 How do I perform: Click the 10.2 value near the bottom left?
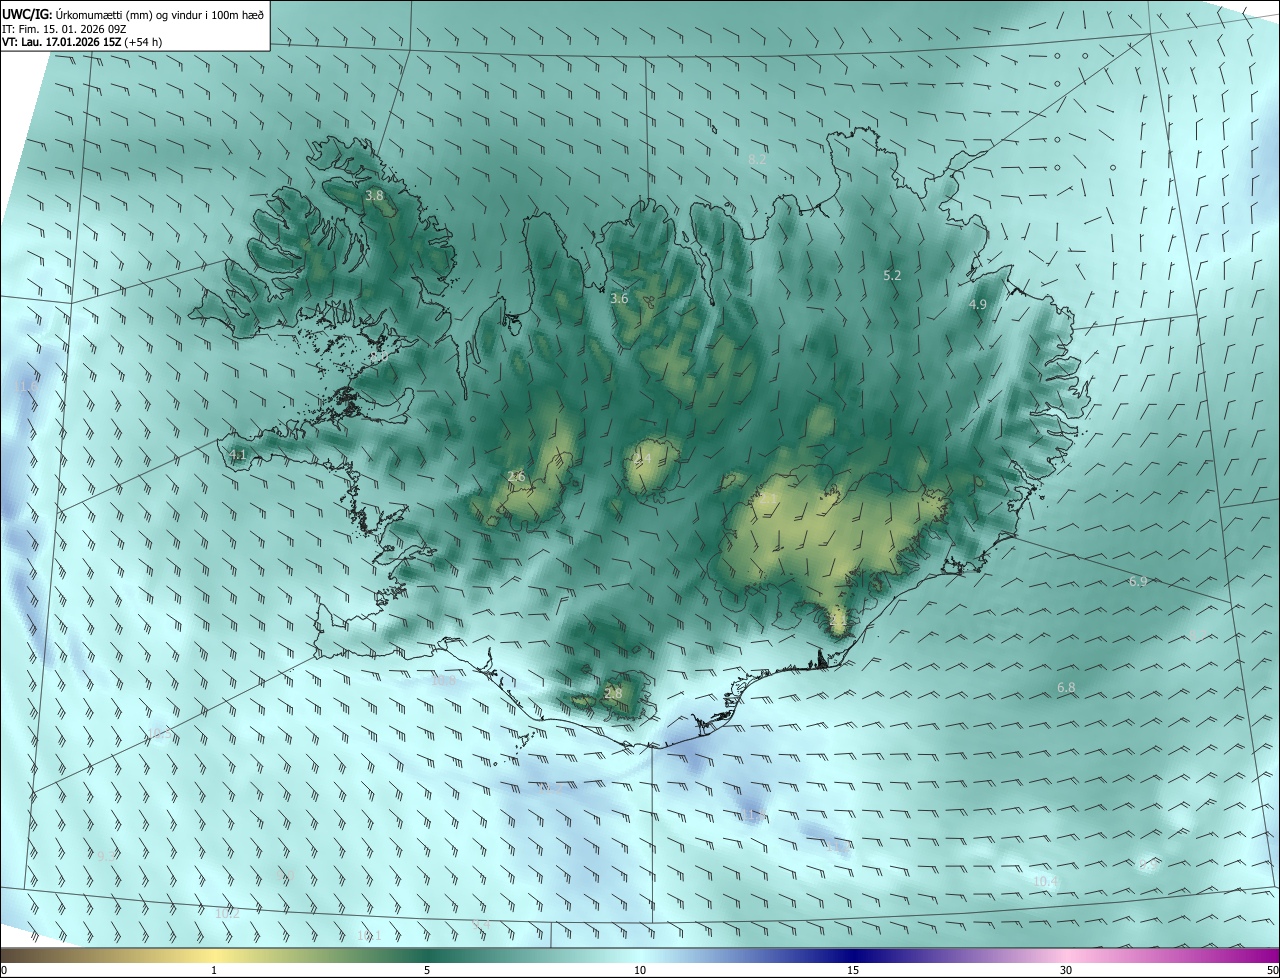pyautogui.click(x=228, y=913)
